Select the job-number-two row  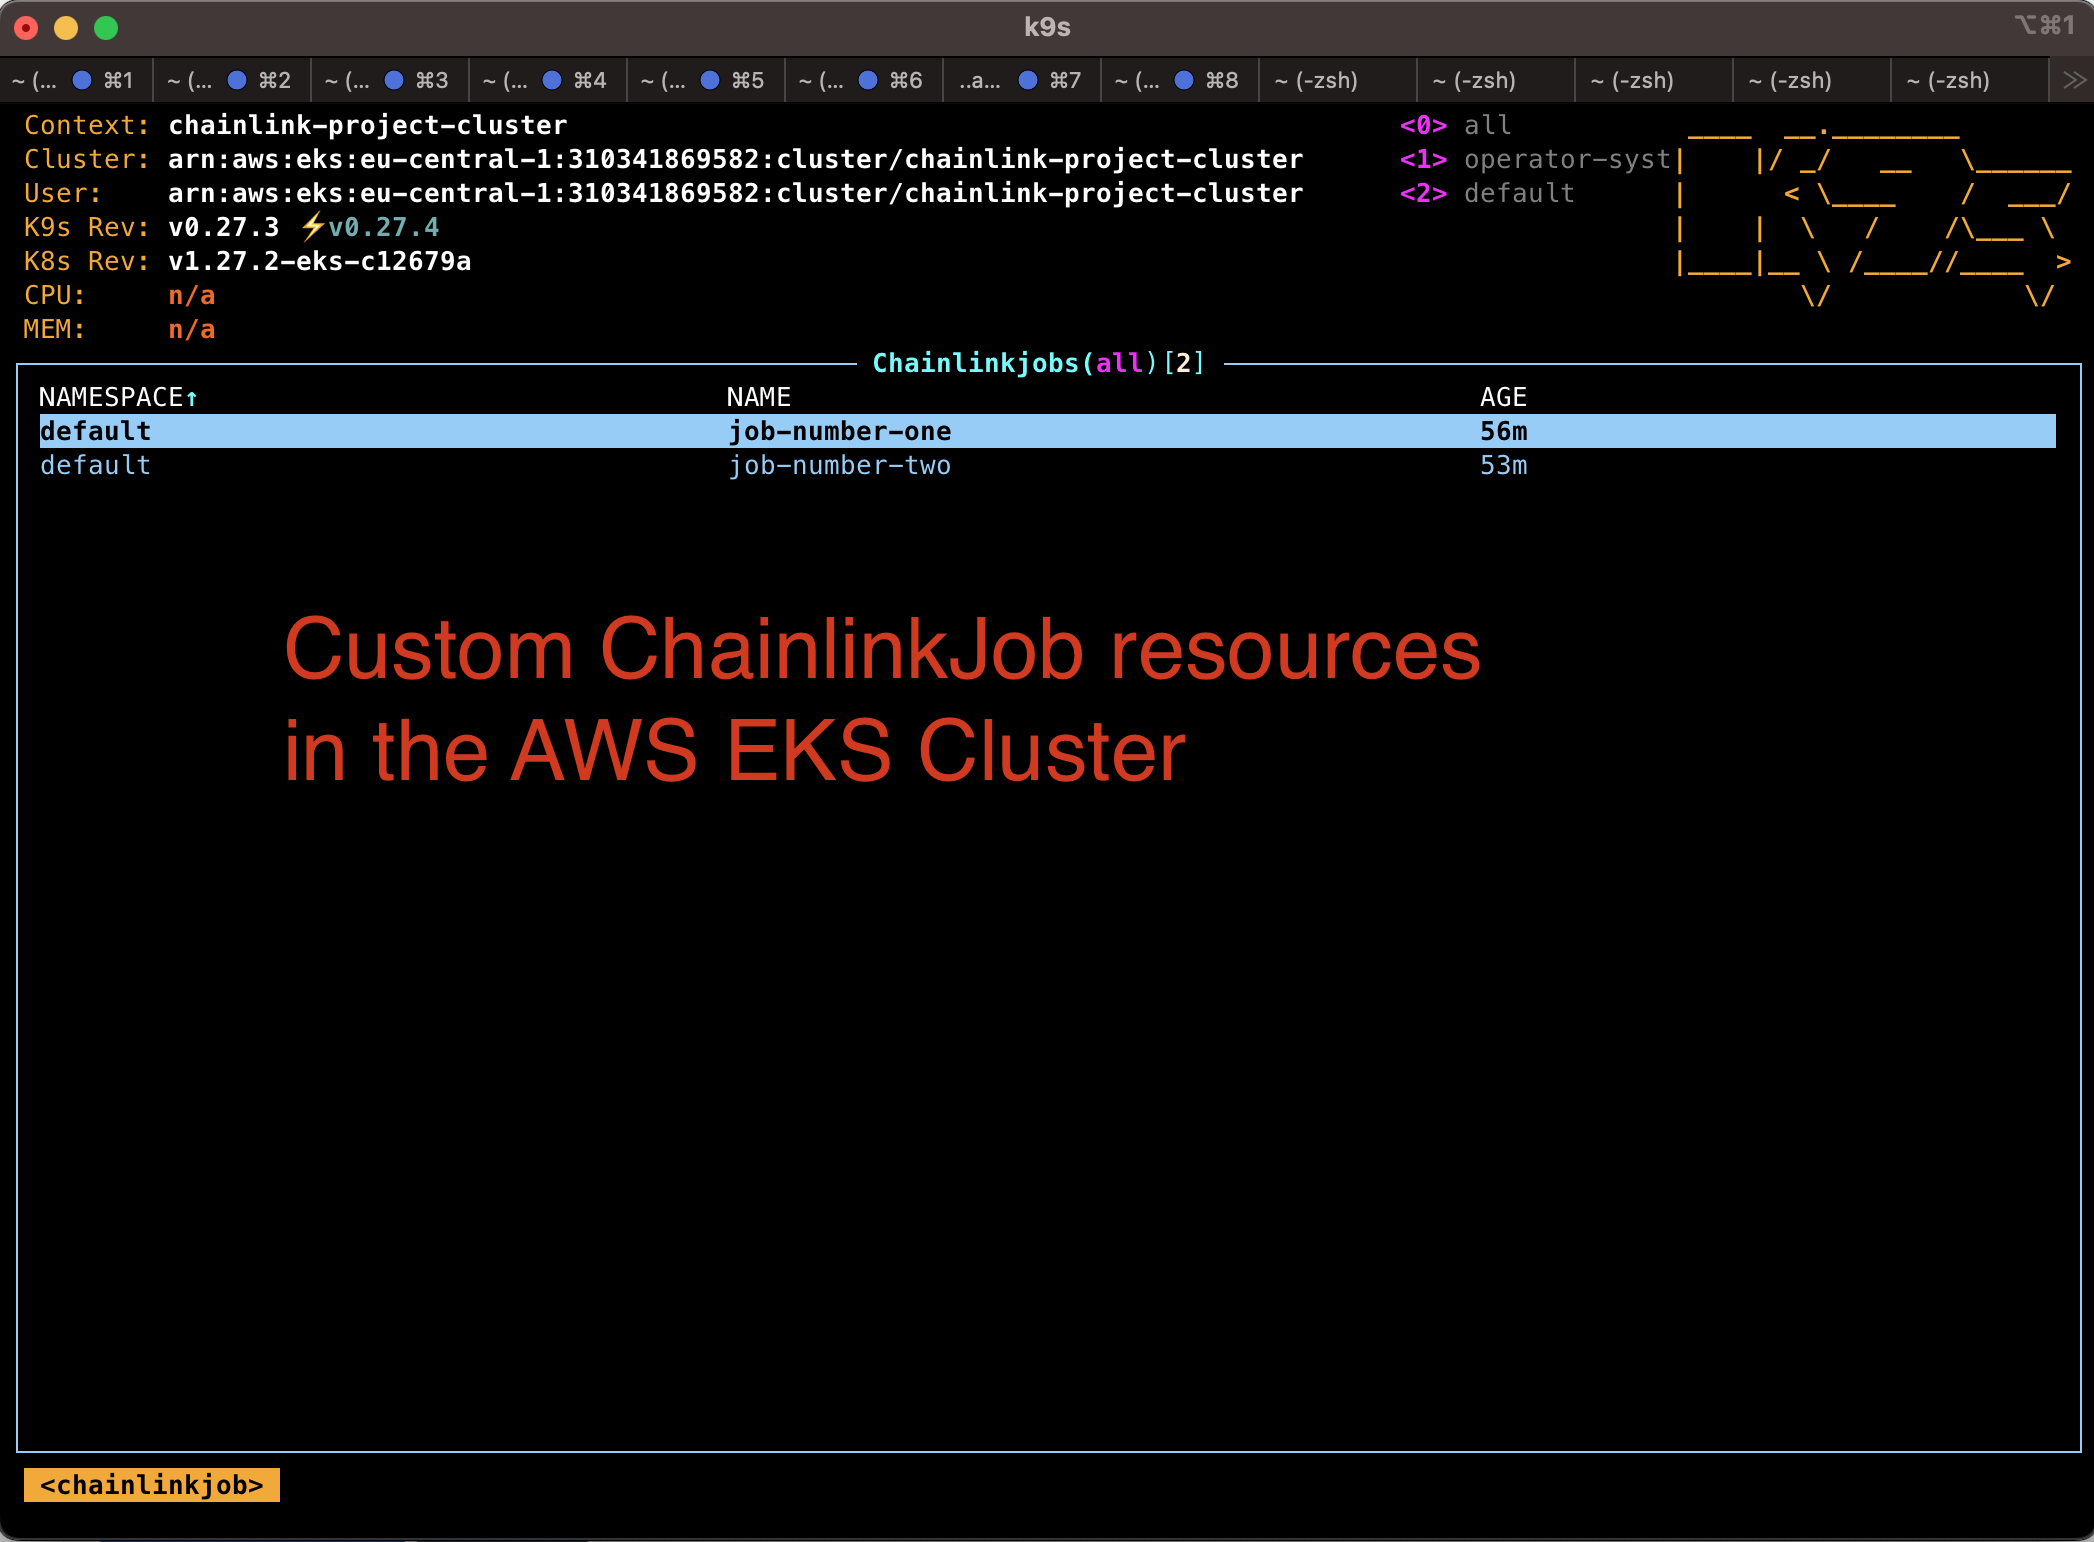tap(840, 465)
